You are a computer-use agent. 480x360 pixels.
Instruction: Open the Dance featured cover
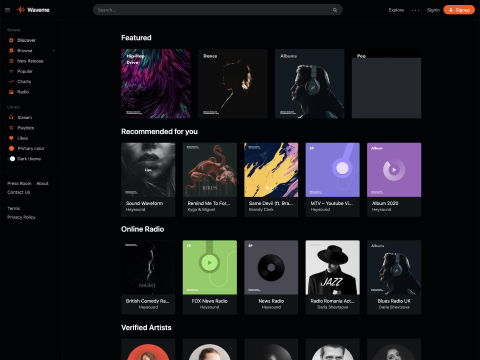pyautogui.click(x=233, y=84)
